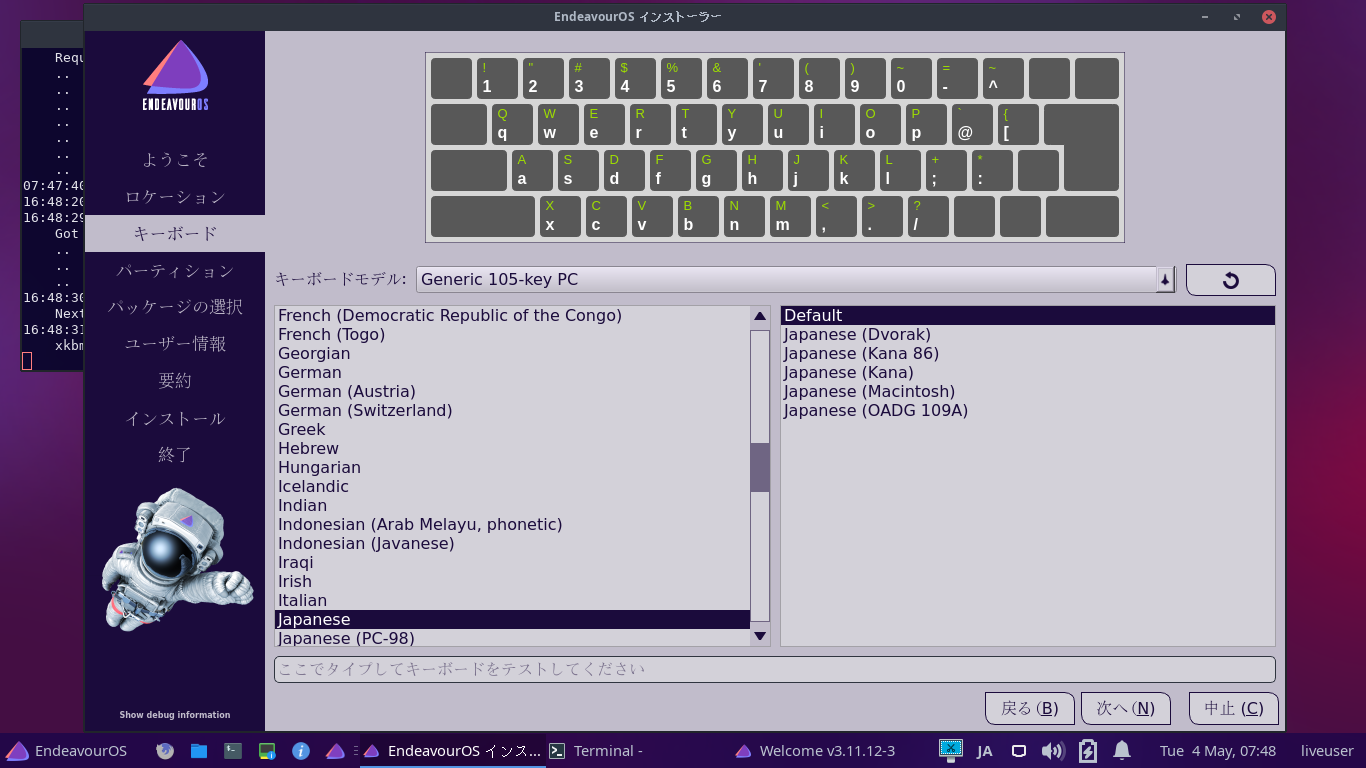Go to ようこそ step in sidebar
The height and width of the screenshot is (768, 1366).
tap(175, 160)
